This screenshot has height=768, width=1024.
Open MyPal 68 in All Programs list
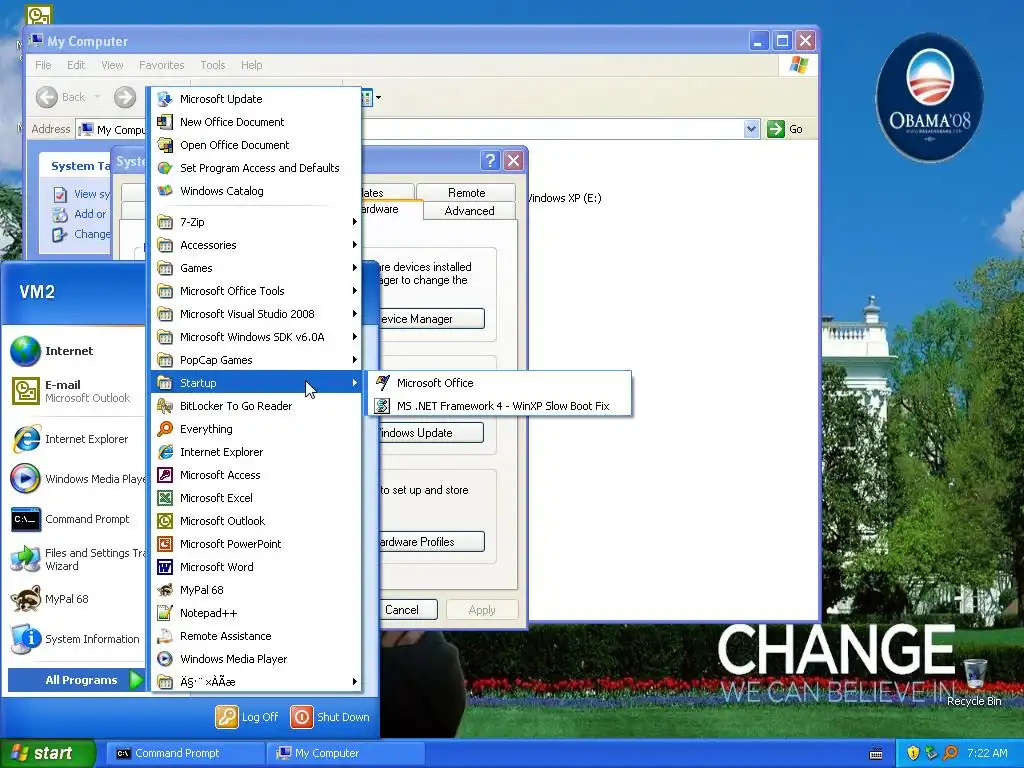click(256, 590)
